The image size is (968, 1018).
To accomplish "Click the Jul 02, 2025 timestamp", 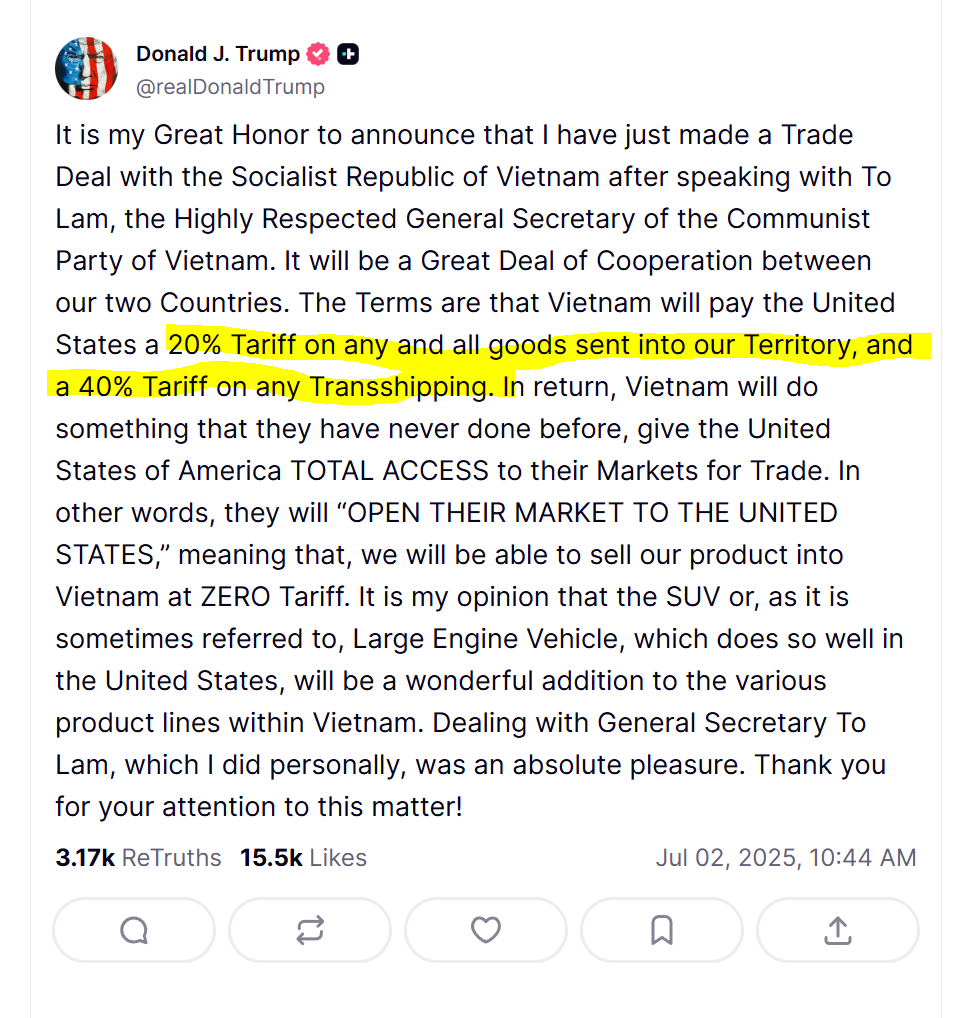I will click(x=785, y=858).
